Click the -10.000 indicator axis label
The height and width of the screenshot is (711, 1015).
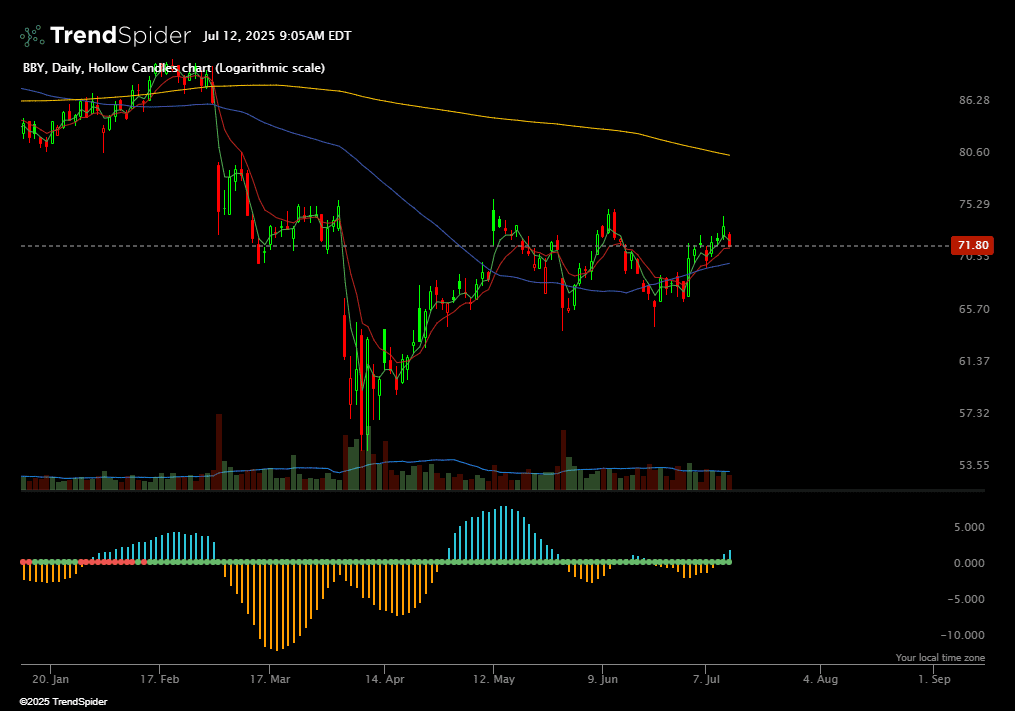[965, 635]
